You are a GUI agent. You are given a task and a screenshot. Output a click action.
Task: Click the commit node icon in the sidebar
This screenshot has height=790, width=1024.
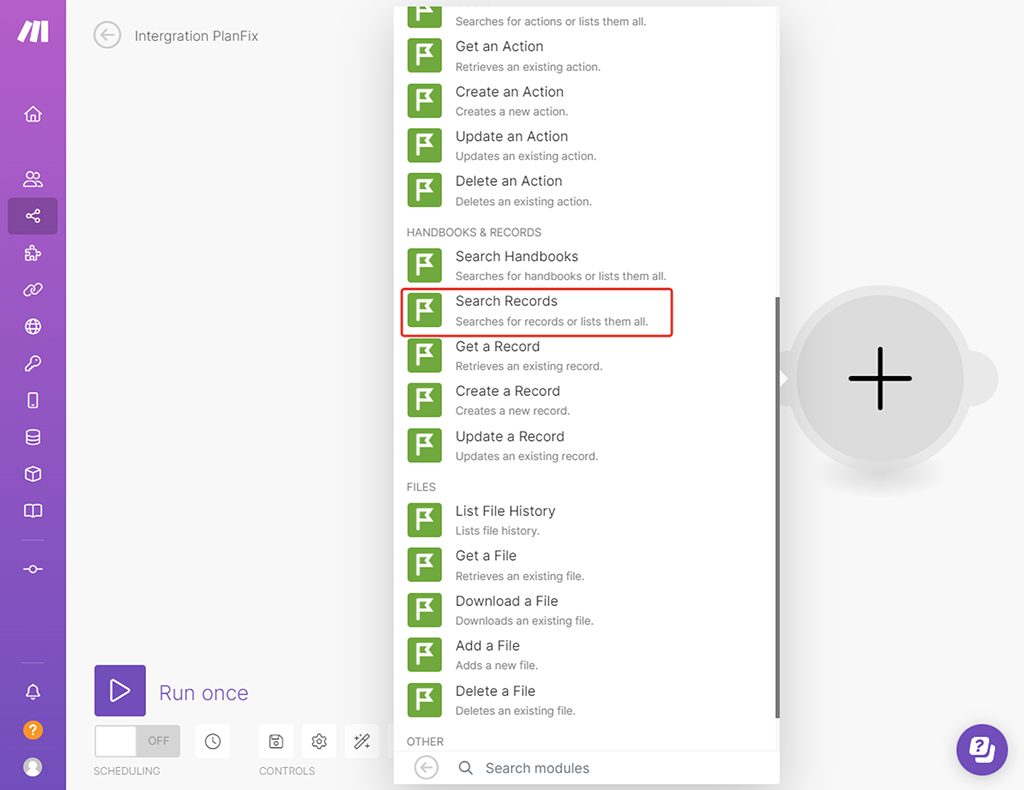click(x=33, y=569)
